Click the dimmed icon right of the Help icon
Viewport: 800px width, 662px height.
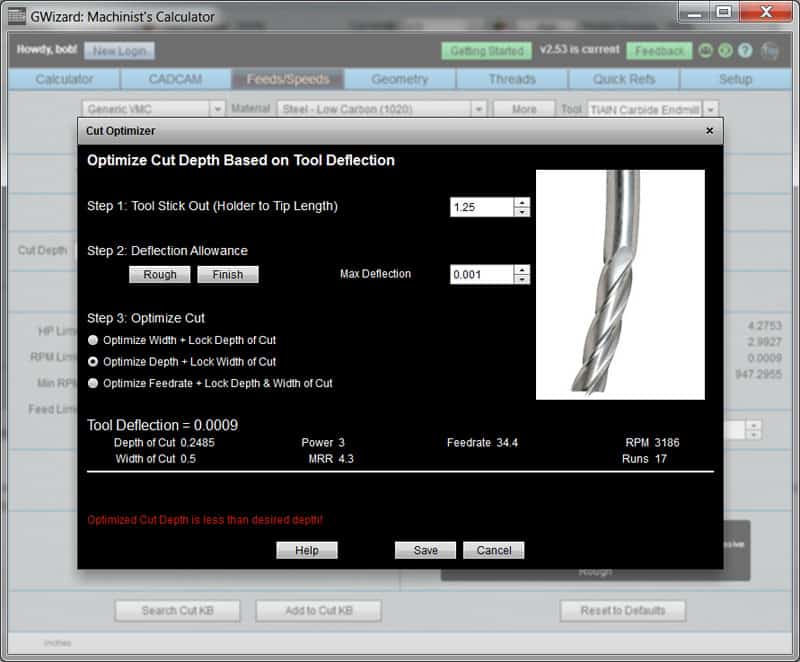click(768, 49)
